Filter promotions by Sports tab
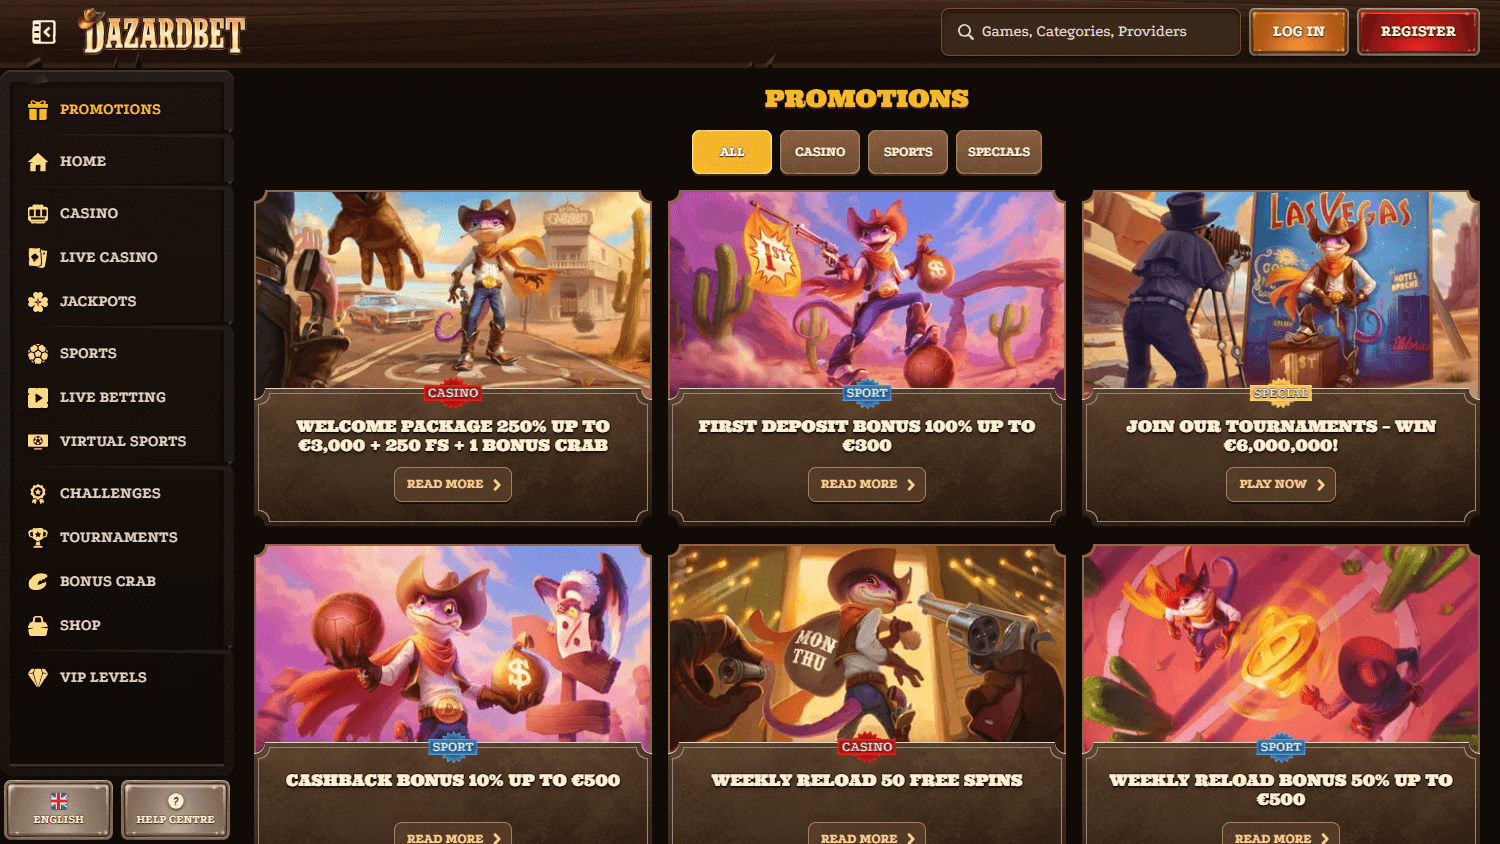The width and height of the screenshot is (1500, 844). click(x=908, y=152)
